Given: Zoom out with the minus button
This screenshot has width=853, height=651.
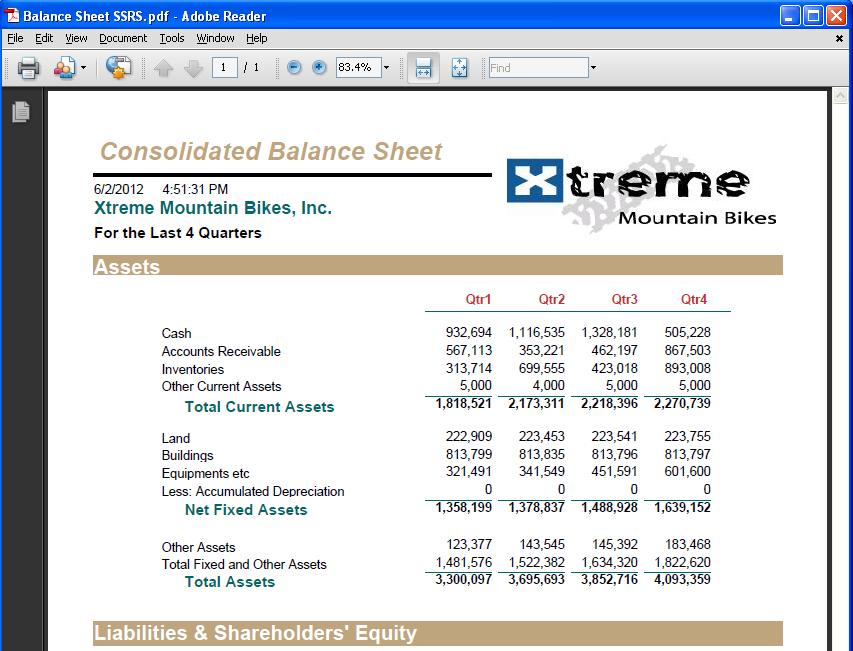Looking at the screenshot, I should [294, 67].
